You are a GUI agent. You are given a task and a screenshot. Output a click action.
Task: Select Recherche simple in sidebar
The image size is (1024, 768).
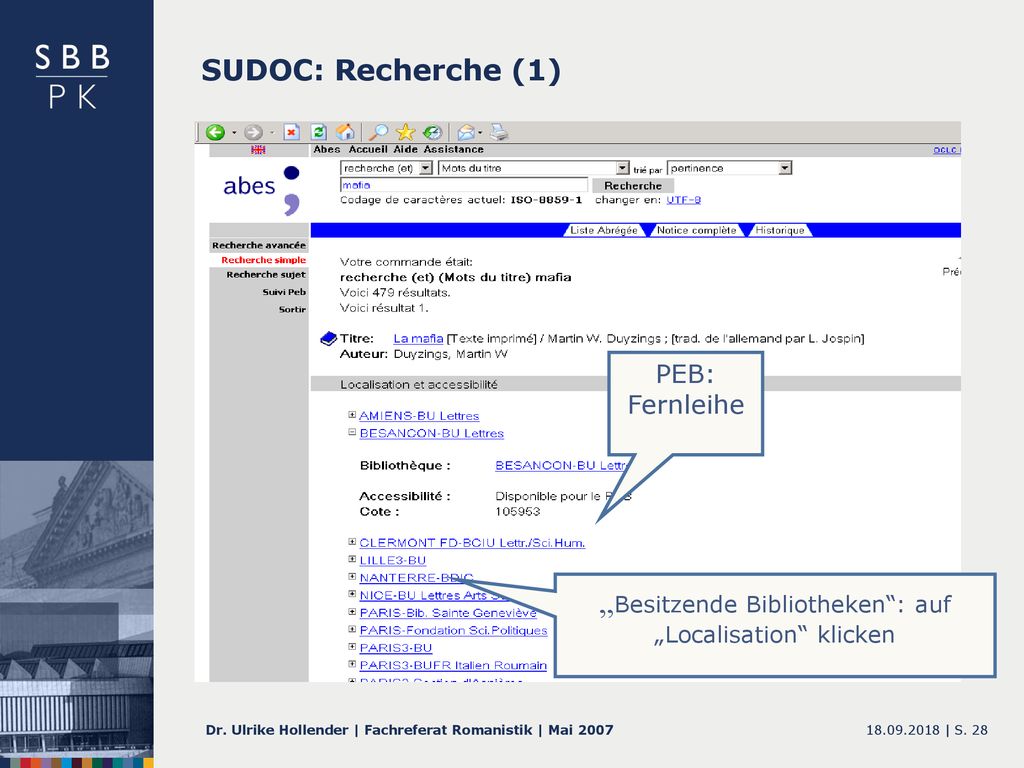263,260
